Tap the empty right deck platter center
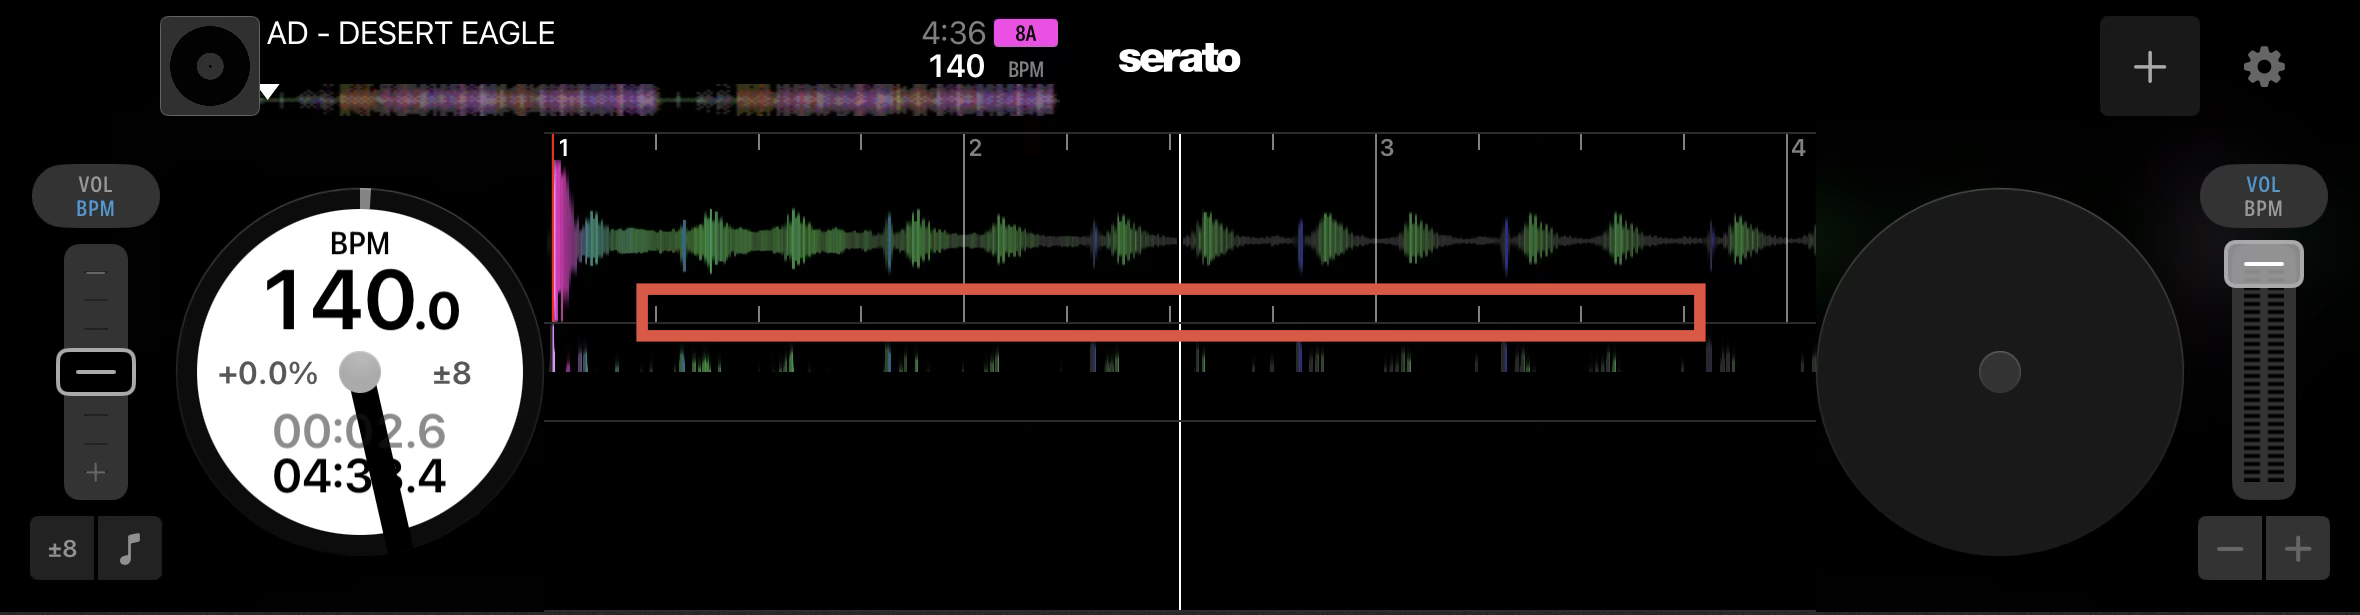Image resolution: width=2360 pixels, height=615 pixels. (2000, 372)
